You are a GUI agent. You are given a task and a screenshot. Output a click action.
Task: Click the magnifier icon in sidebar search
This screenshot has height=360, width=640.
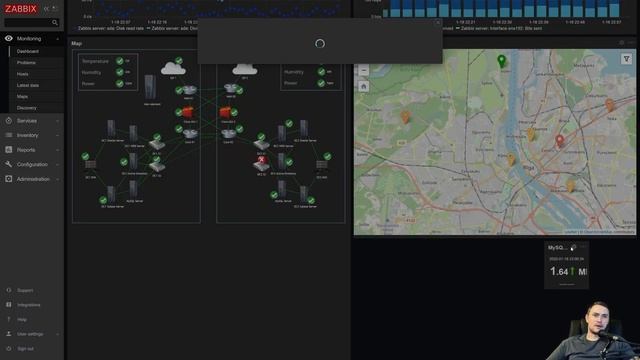coord(55,22)
